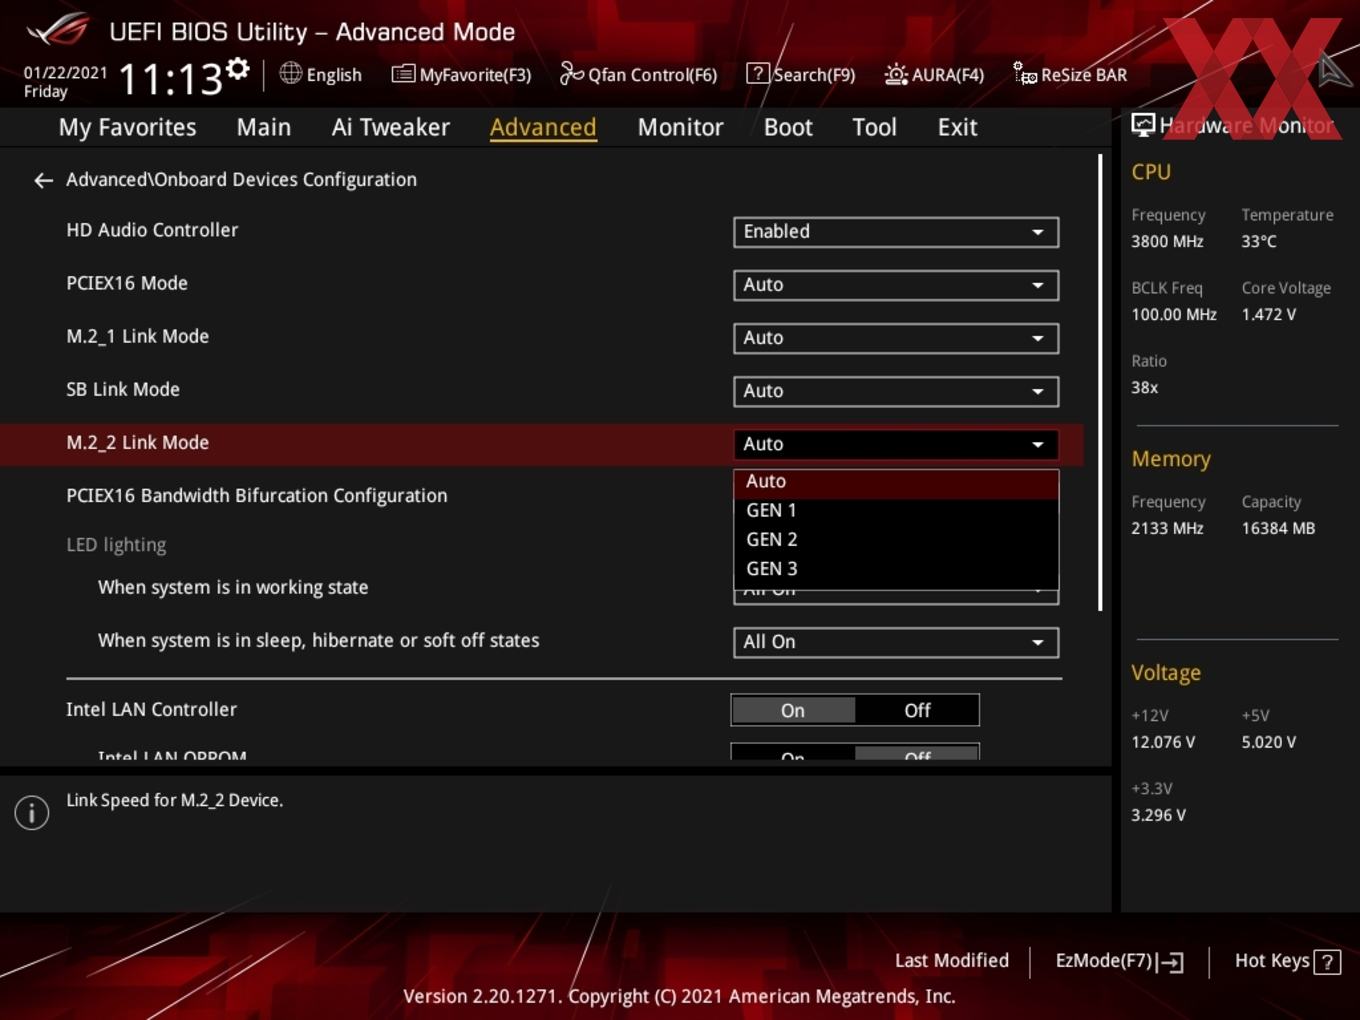Click the ReSize BAR icon

pos(1025,73)
